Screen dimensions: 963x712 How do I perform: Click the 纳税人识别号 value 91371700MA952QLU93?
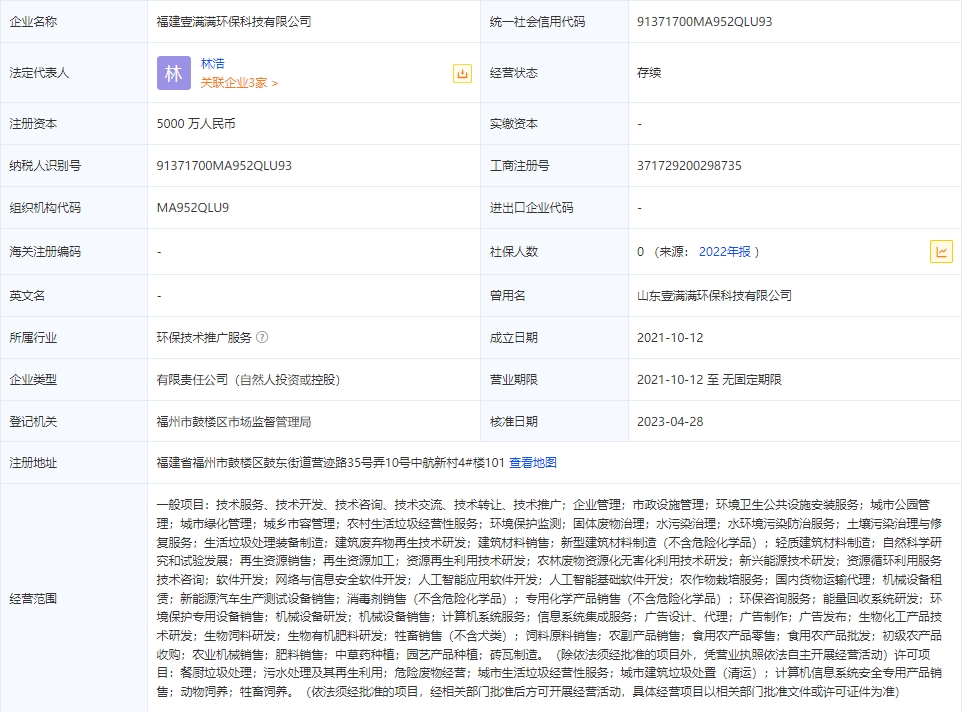pyautogui.click(x=224, y=166)
